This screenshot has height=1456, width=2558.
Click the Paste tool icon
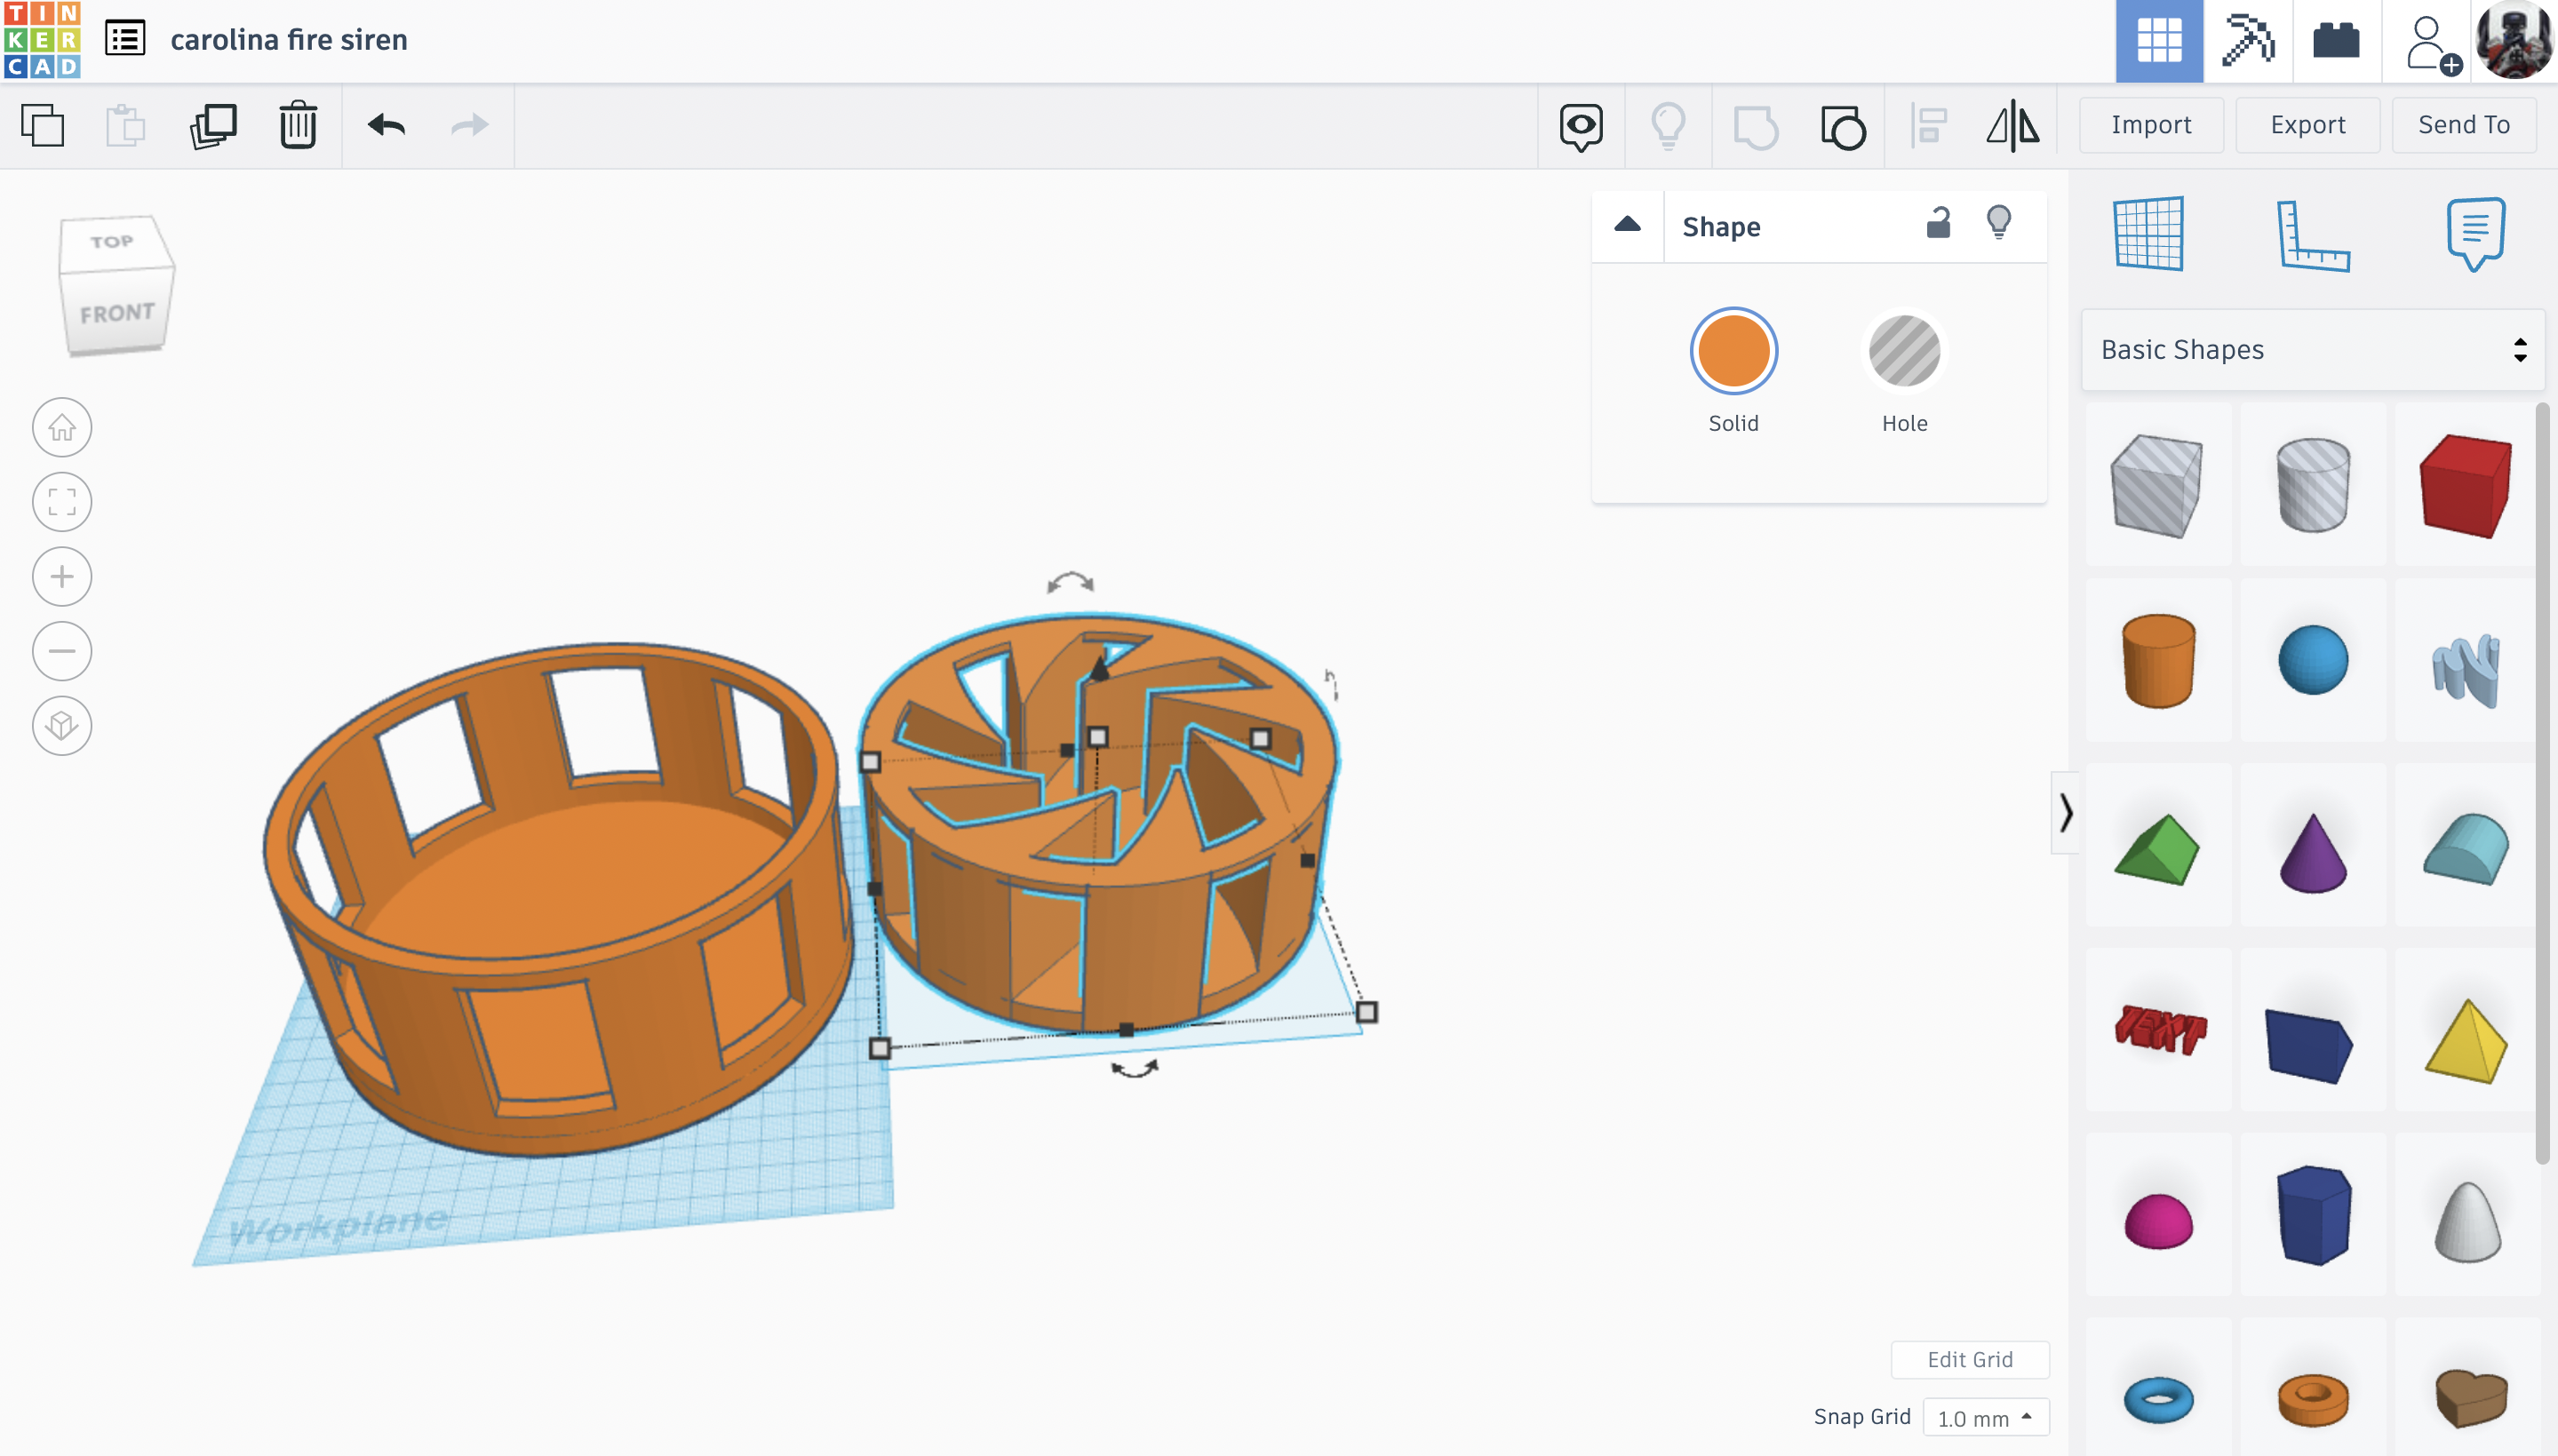[126, 126]
